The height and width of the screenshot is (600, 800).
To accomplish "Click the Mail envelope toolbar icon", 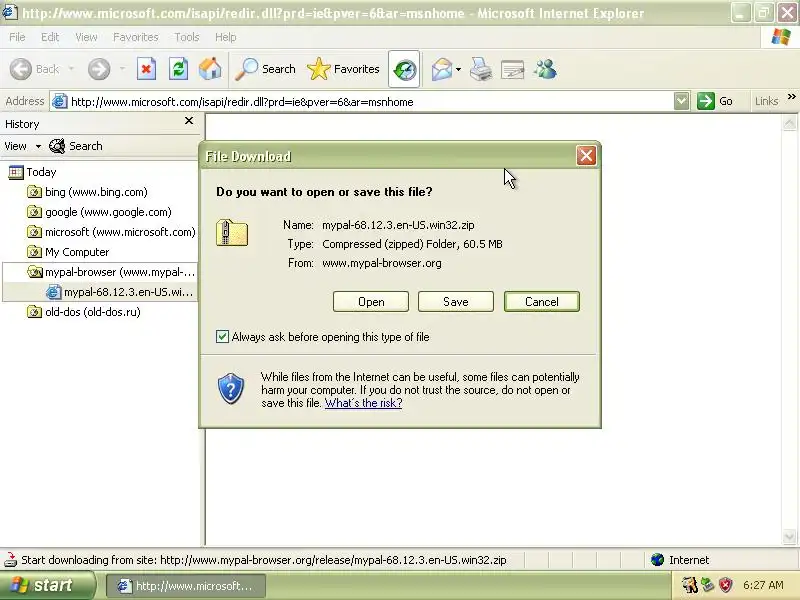I will coord(441,69).
